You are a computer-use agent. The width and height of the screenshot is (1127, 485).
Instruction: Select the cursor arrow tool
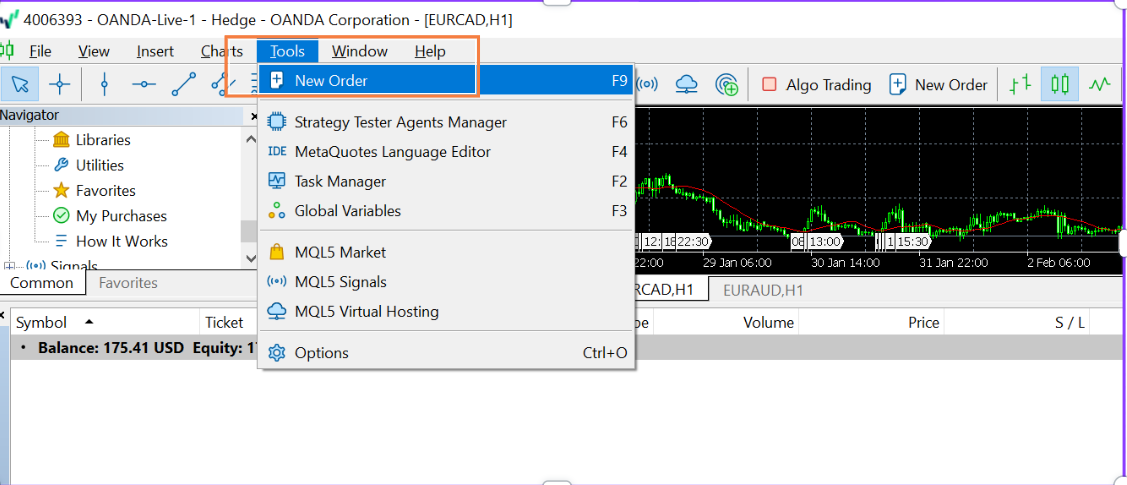tap(20, 84)
